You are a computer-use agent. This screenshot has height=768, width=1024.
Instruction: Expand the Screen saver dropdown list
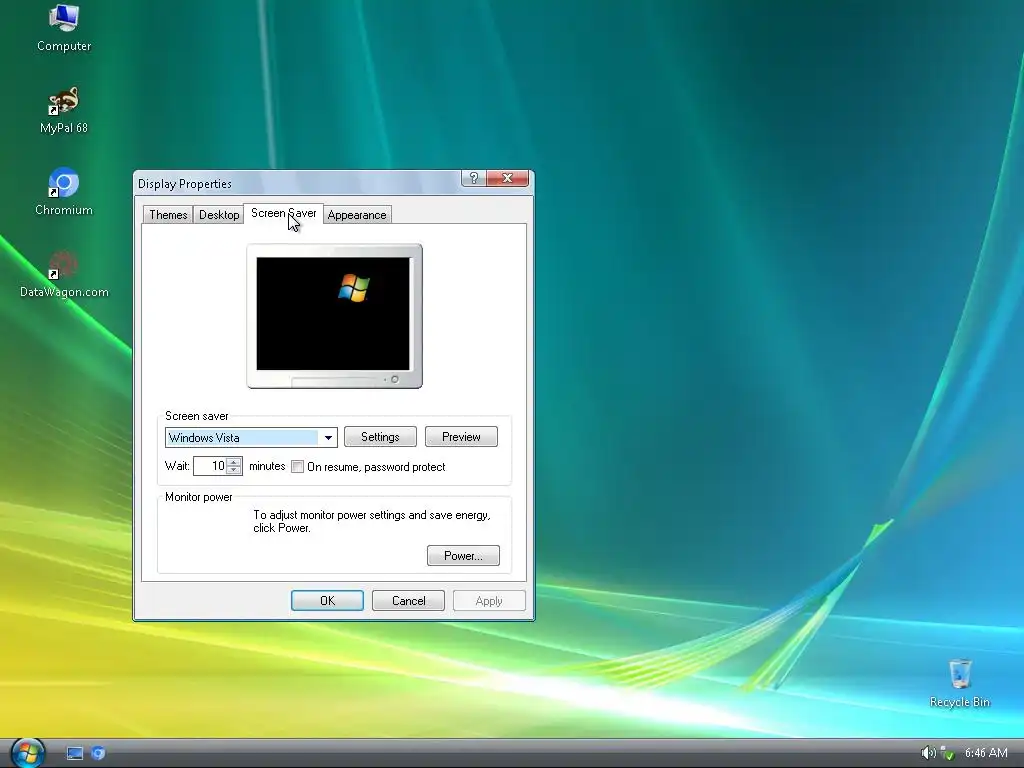click(328, 438)
